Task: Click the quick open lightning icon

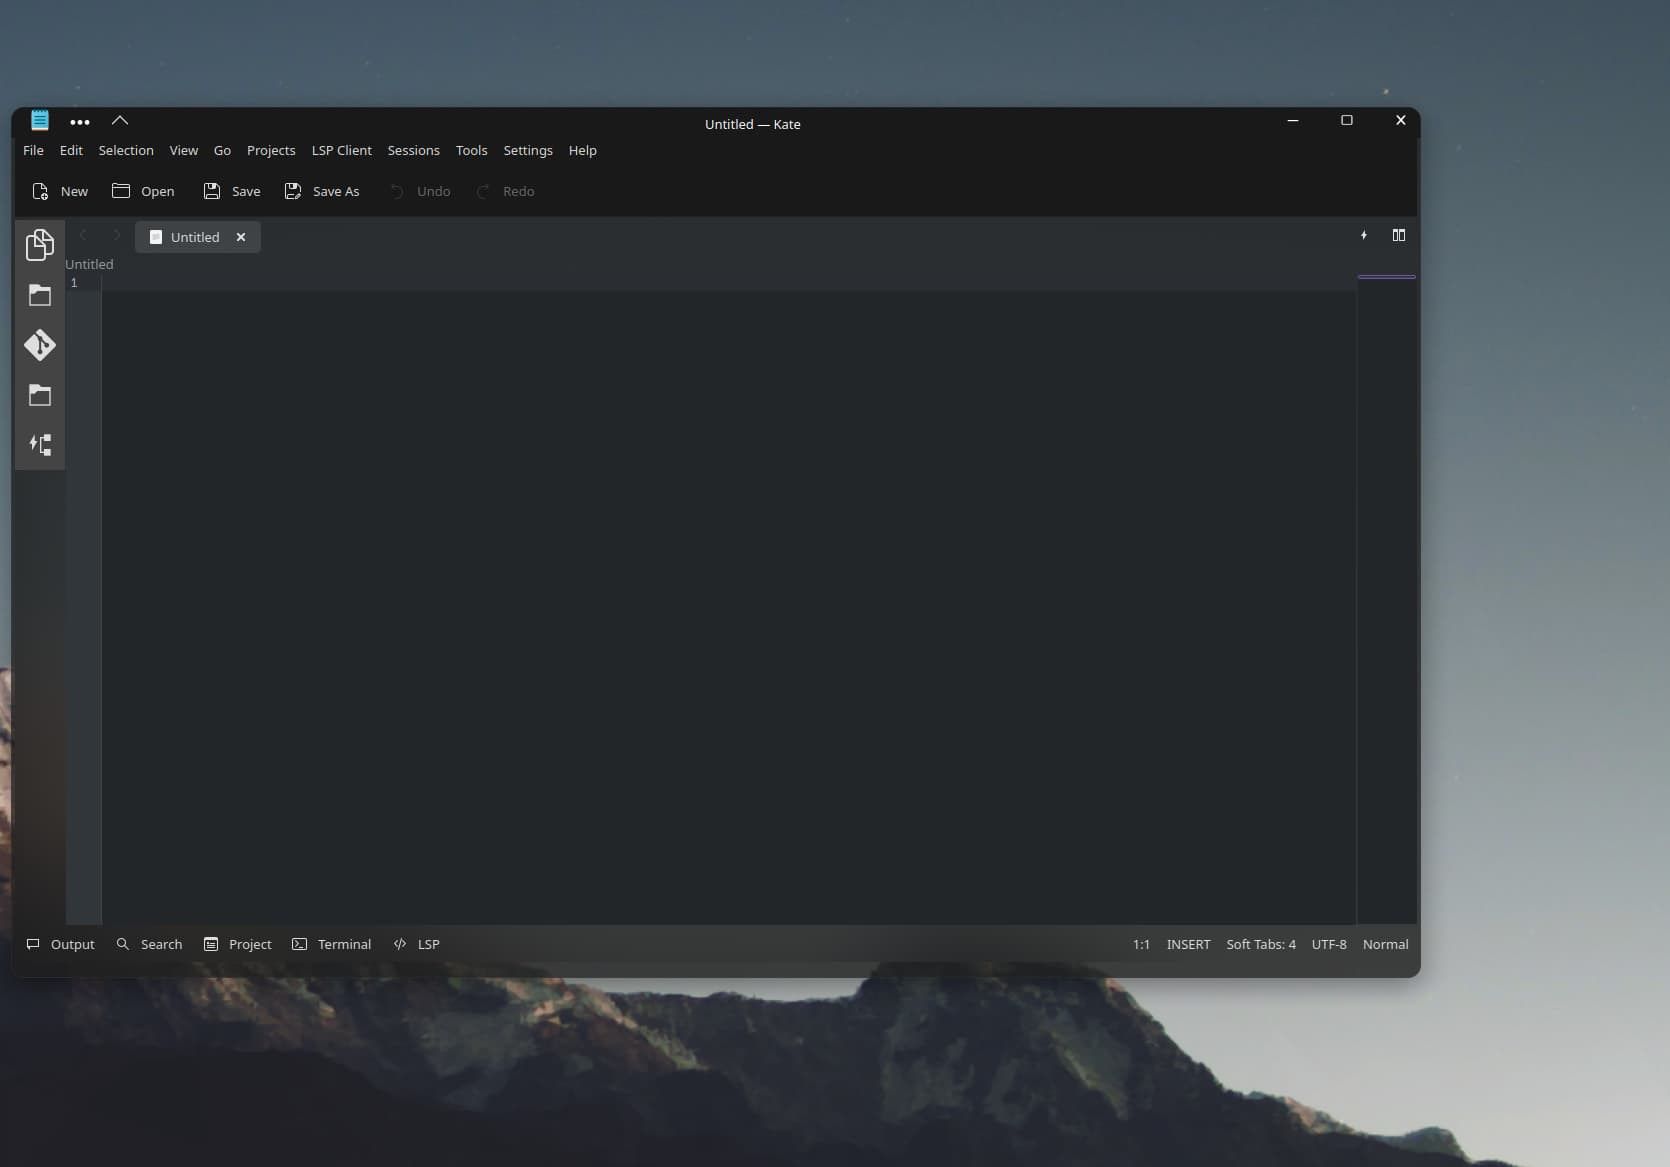Action: click(x=1363, y=235)
